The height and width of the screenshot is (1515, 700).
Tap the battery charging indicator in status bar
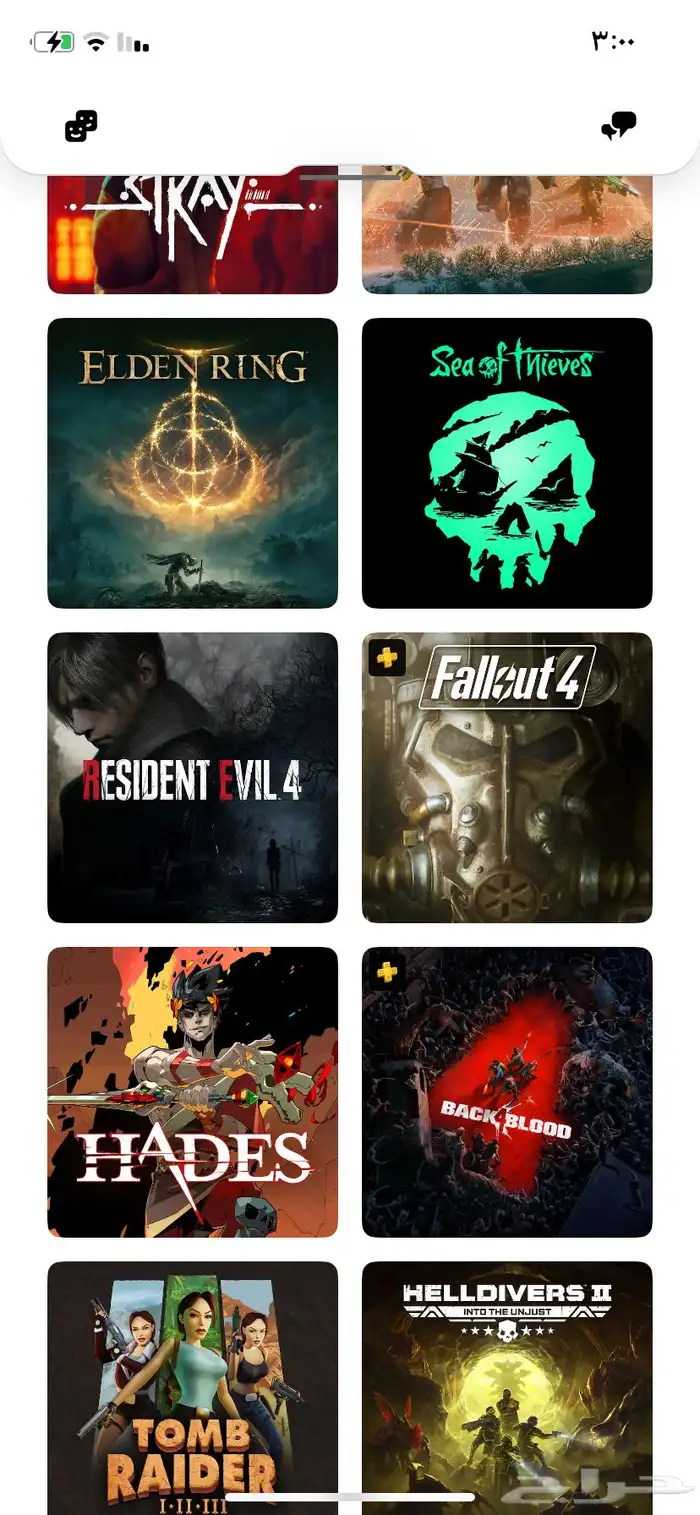[53, 42]
